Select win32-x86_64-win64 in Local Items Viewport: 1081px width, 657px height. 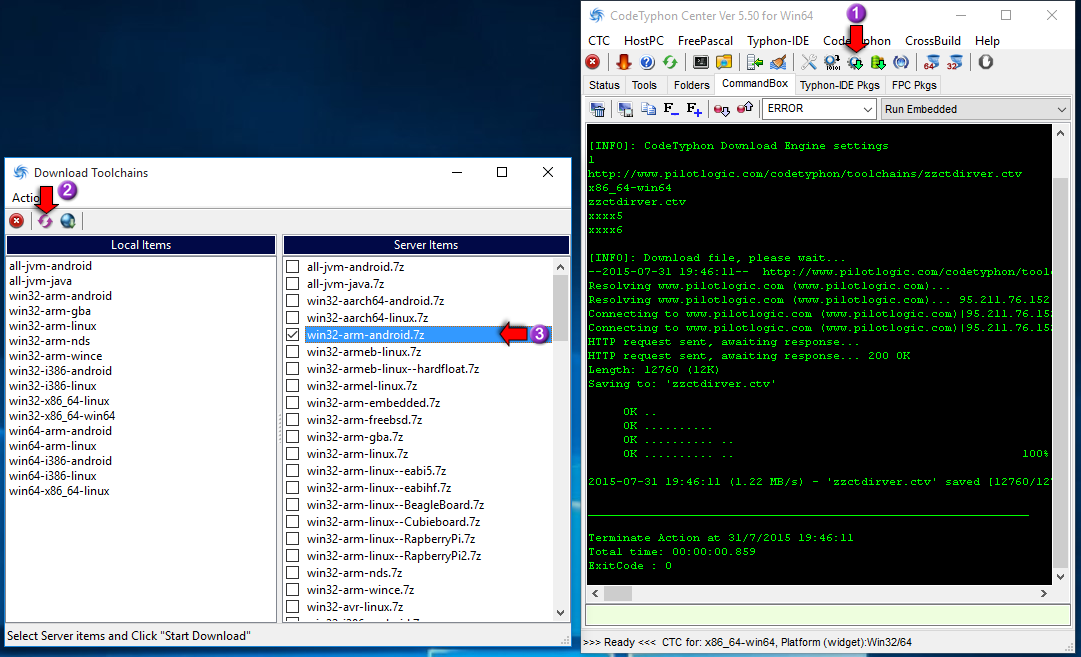[x=62, y=416]
